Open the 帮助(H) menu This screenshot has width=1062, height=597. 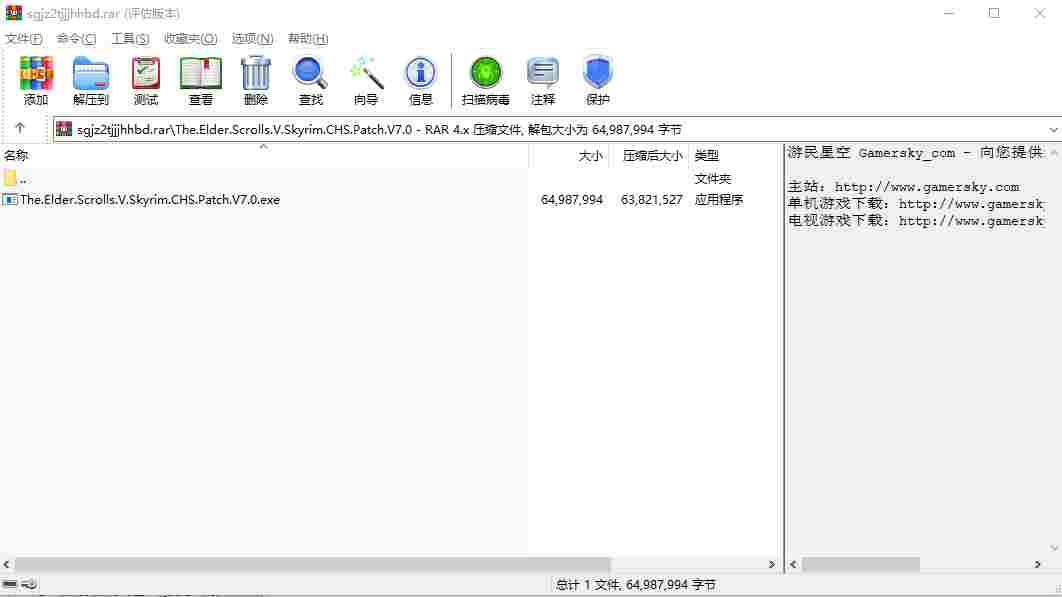point(308,39)
